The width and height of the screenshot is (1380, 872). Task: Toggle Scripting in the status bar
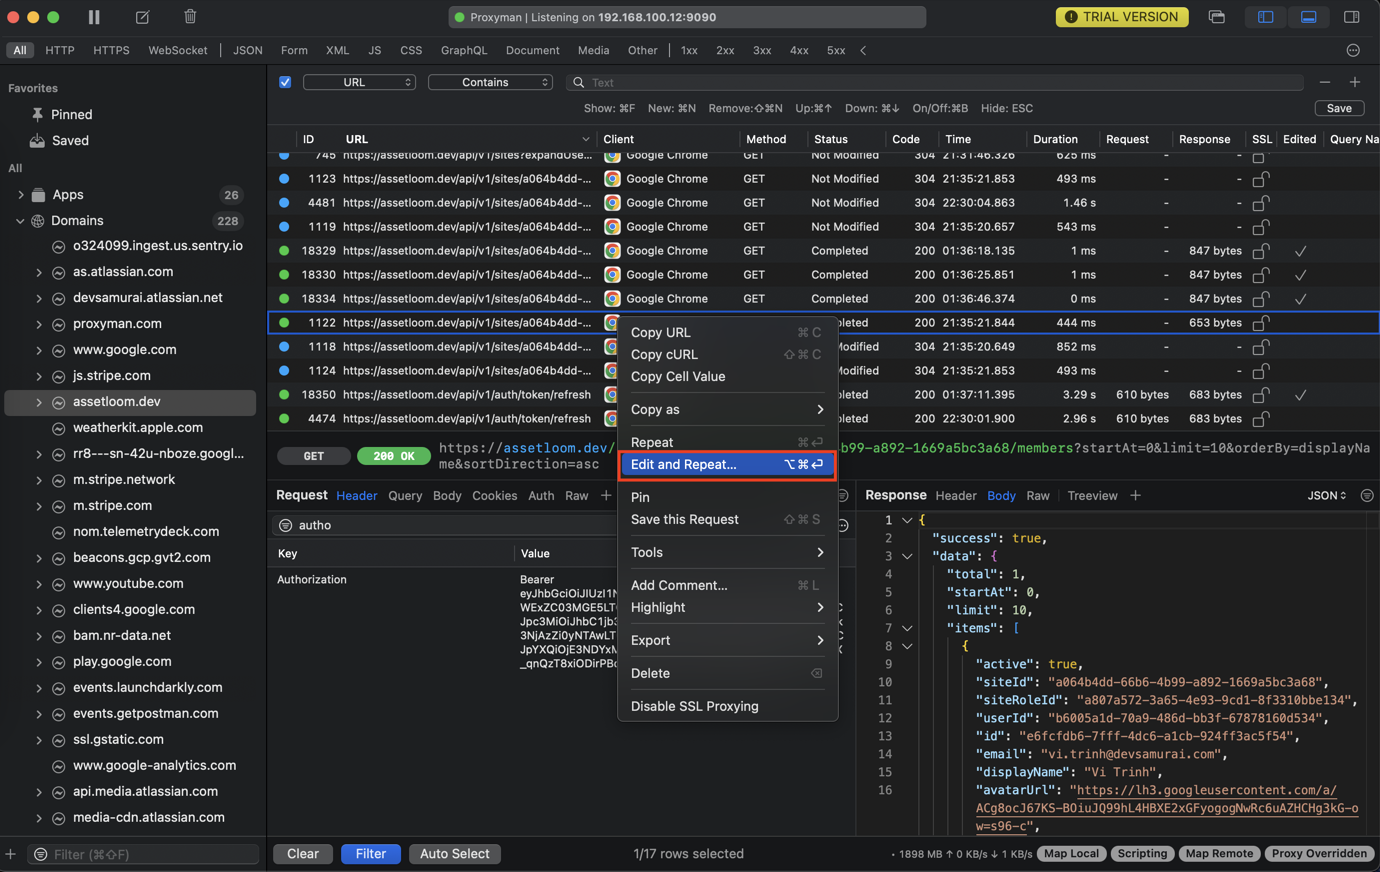pyautogui.click(x=1142, y=854)
